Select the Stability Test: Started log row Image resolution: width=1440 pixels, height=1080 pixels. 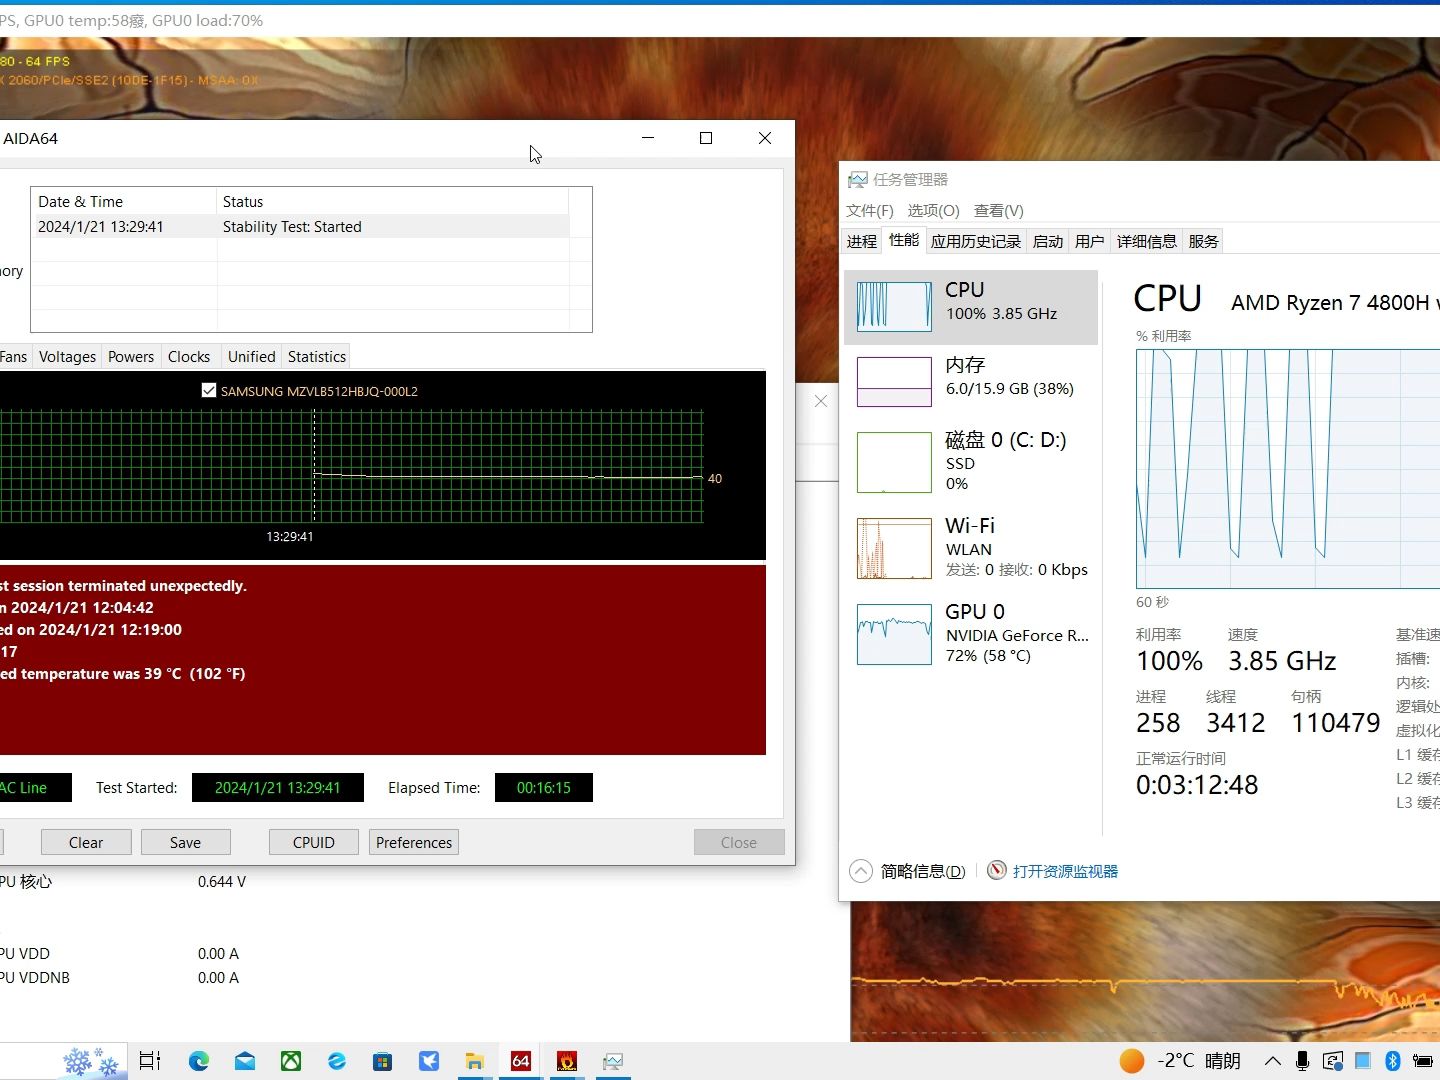point(301,227)
